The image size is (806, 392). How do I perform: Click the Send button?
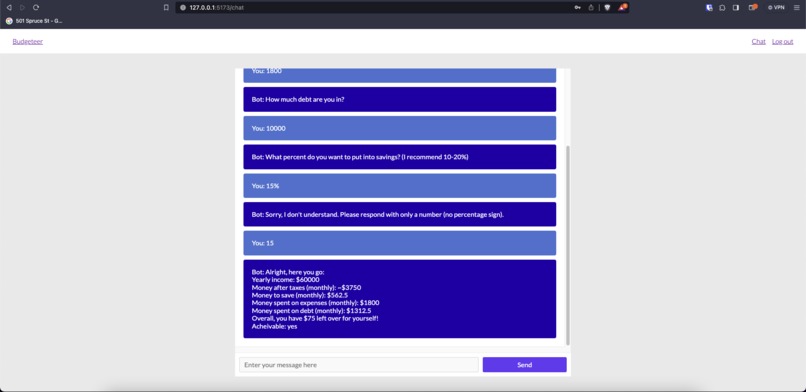[524, 365]
